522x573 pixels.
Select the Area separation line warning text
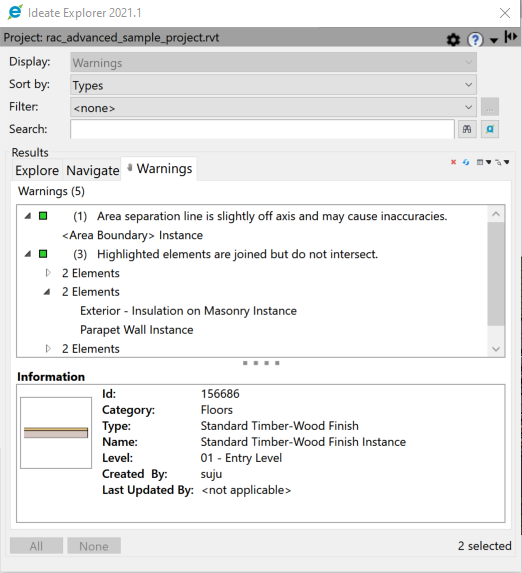click(272, 216)
